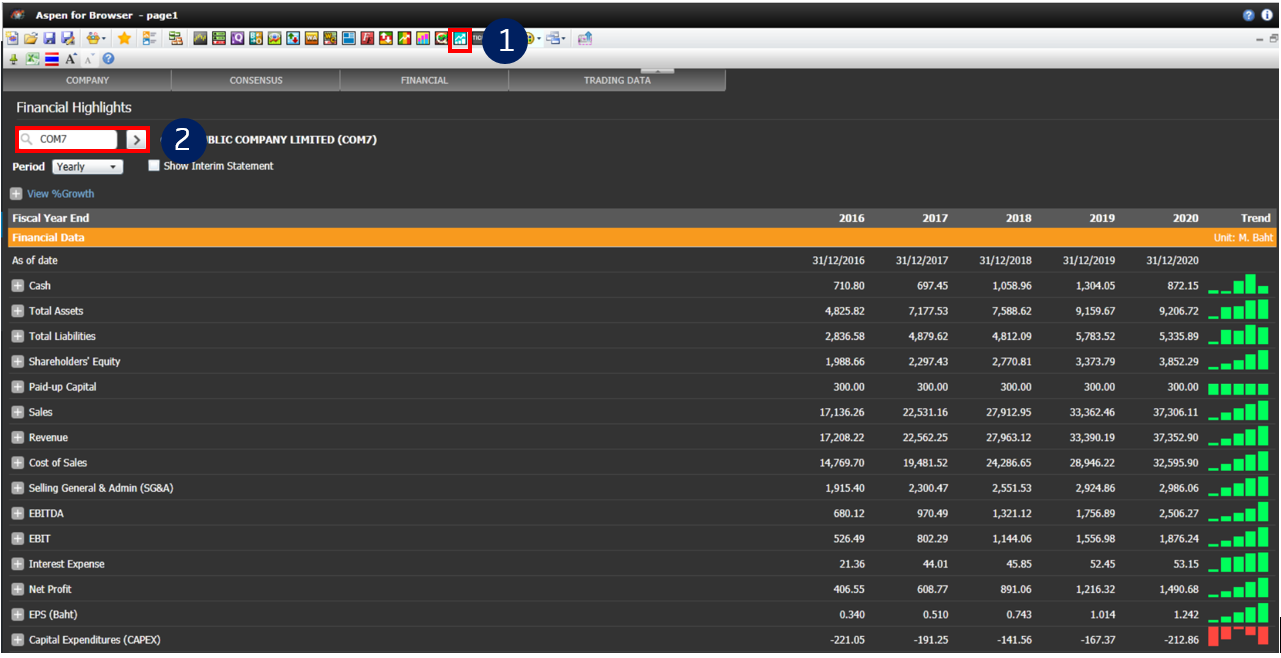Click the View %Growth link
The width and height of the screenshot is (1281, 658).
[60, 194]
